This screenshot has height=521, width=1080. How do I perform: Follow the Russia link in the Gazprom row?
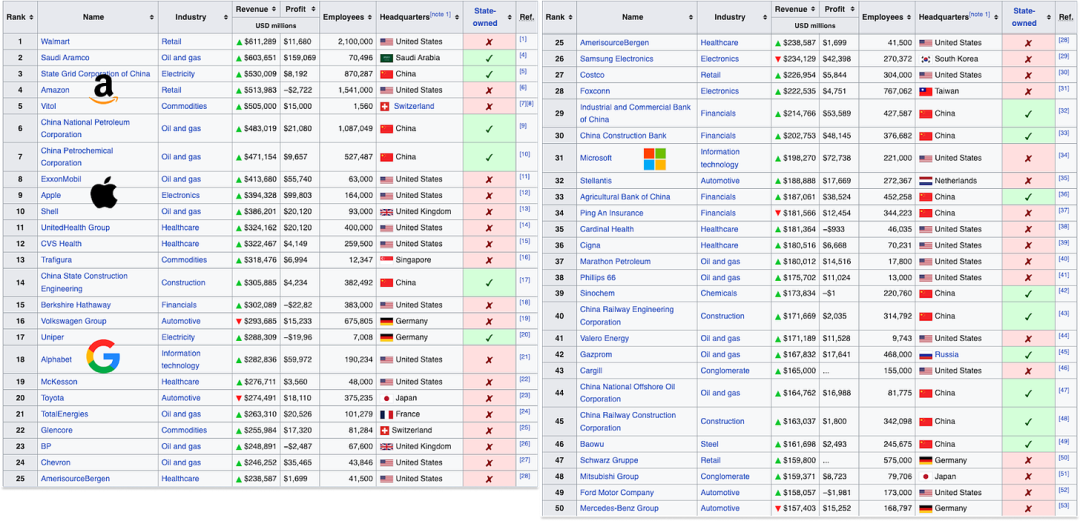click(946, 355)
